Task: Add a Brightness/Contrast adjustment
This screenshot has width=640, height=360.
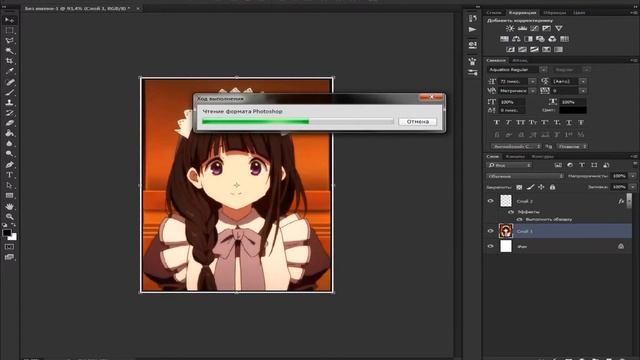Action: (510, 28)
